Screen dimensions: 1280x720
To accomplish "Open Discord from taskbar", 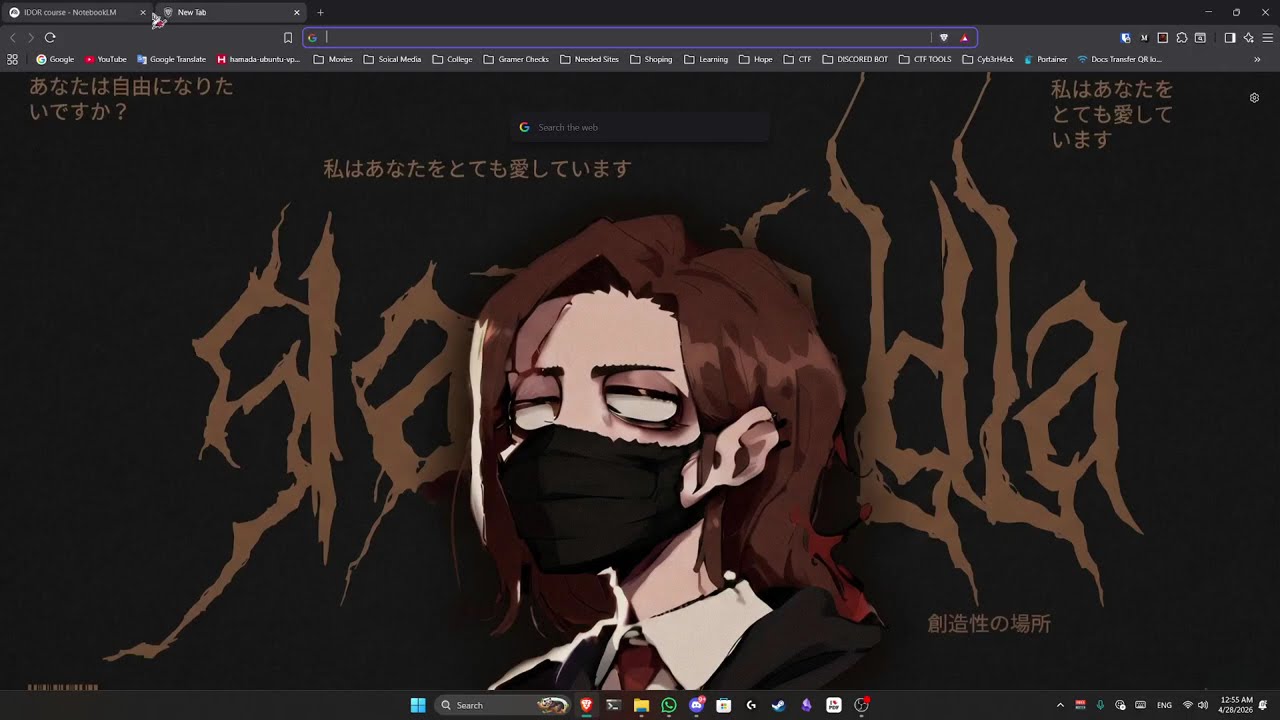I will coord(697,705).
